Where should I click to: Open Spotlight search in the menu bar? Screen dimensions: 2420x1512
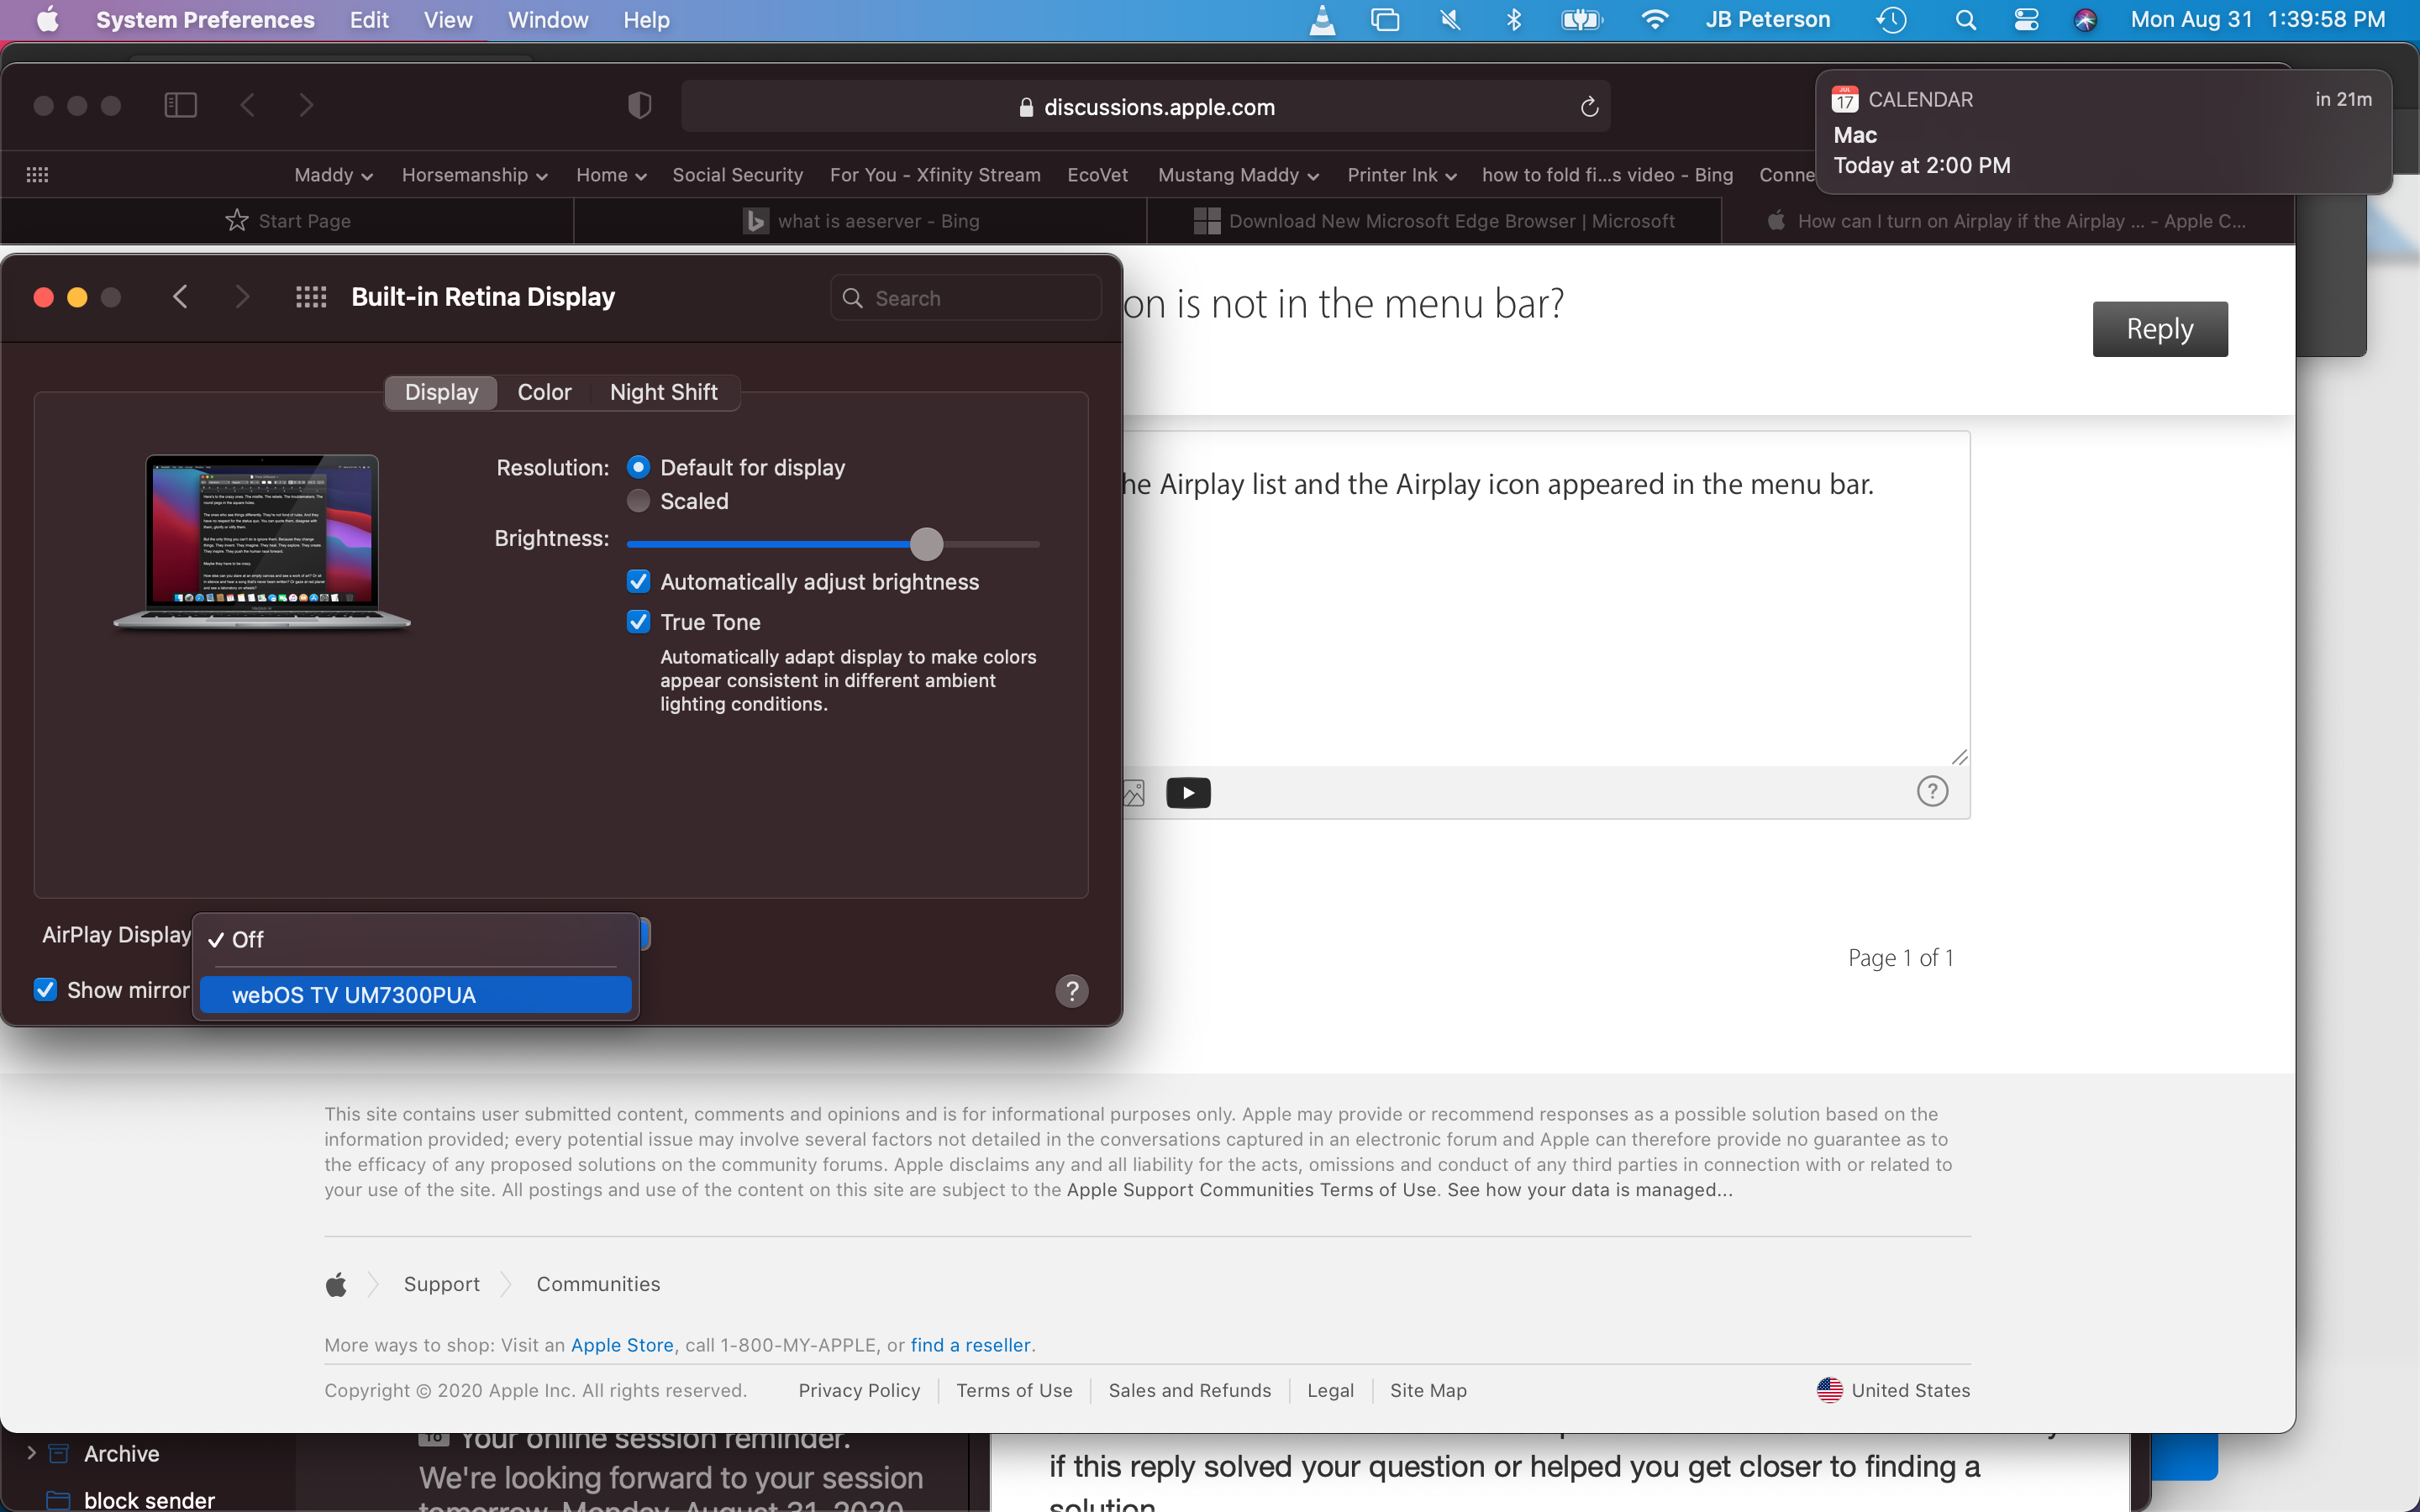click(x=1965, y=20)
